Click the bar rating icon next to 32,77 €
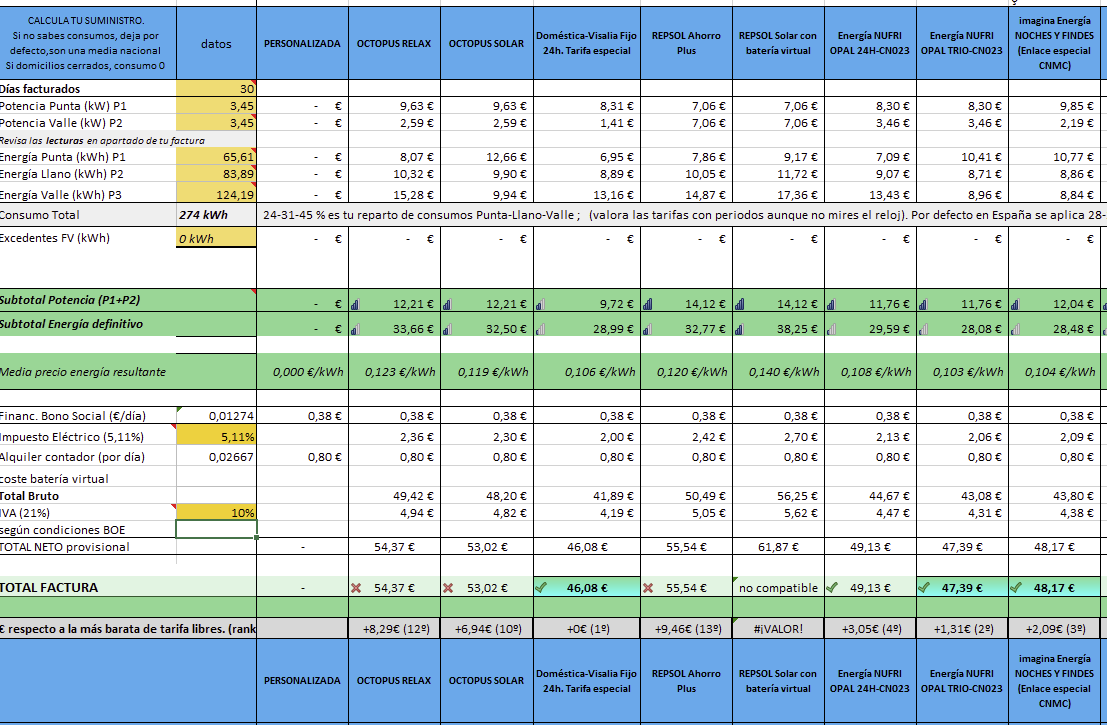The width and height of the screenshot is (1107, 725). [647, 329]
